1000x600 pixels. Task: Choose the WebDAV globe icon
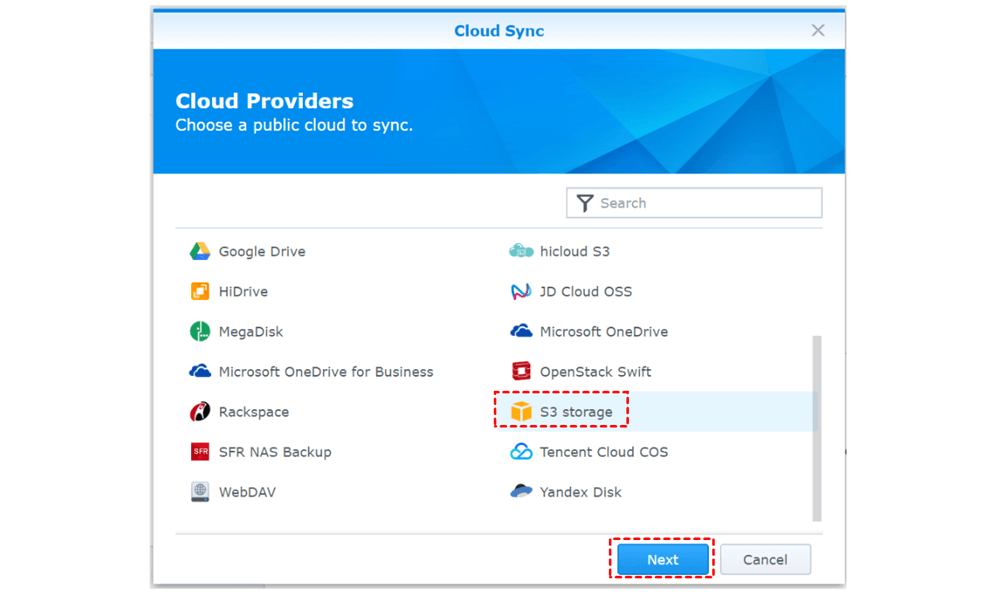coord(200,492)
